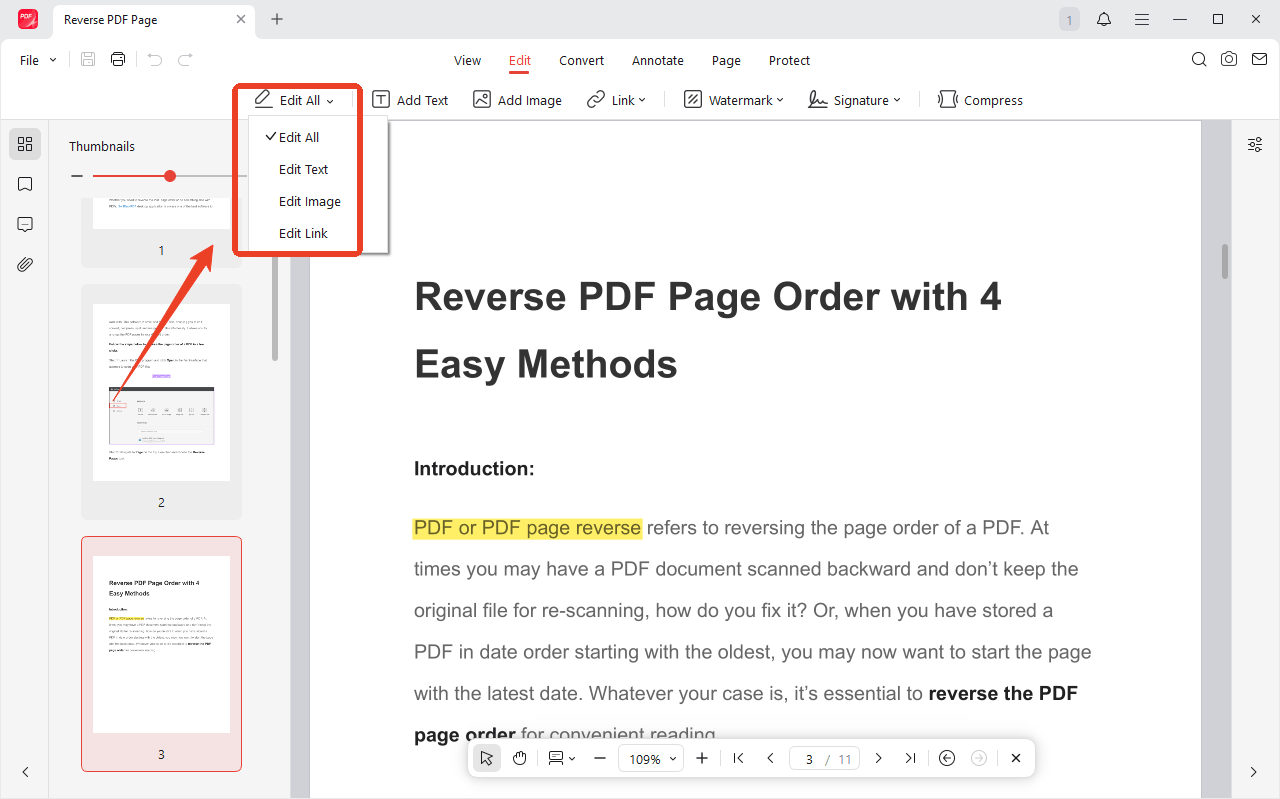Open the File menu dropdown
This screenshot has height=799, width=1280.
click(x=38, y=60)
